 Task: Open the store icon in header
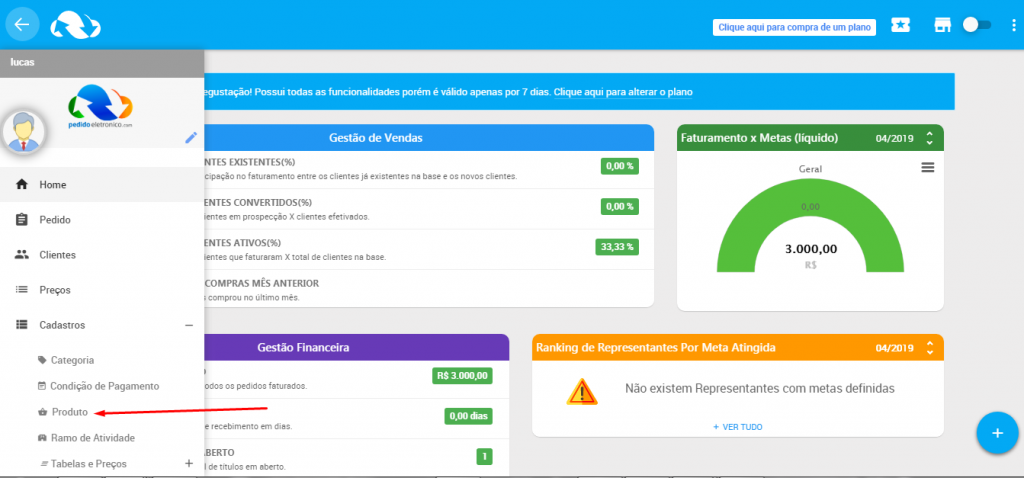pyautogui.click(x=941, y=25)
